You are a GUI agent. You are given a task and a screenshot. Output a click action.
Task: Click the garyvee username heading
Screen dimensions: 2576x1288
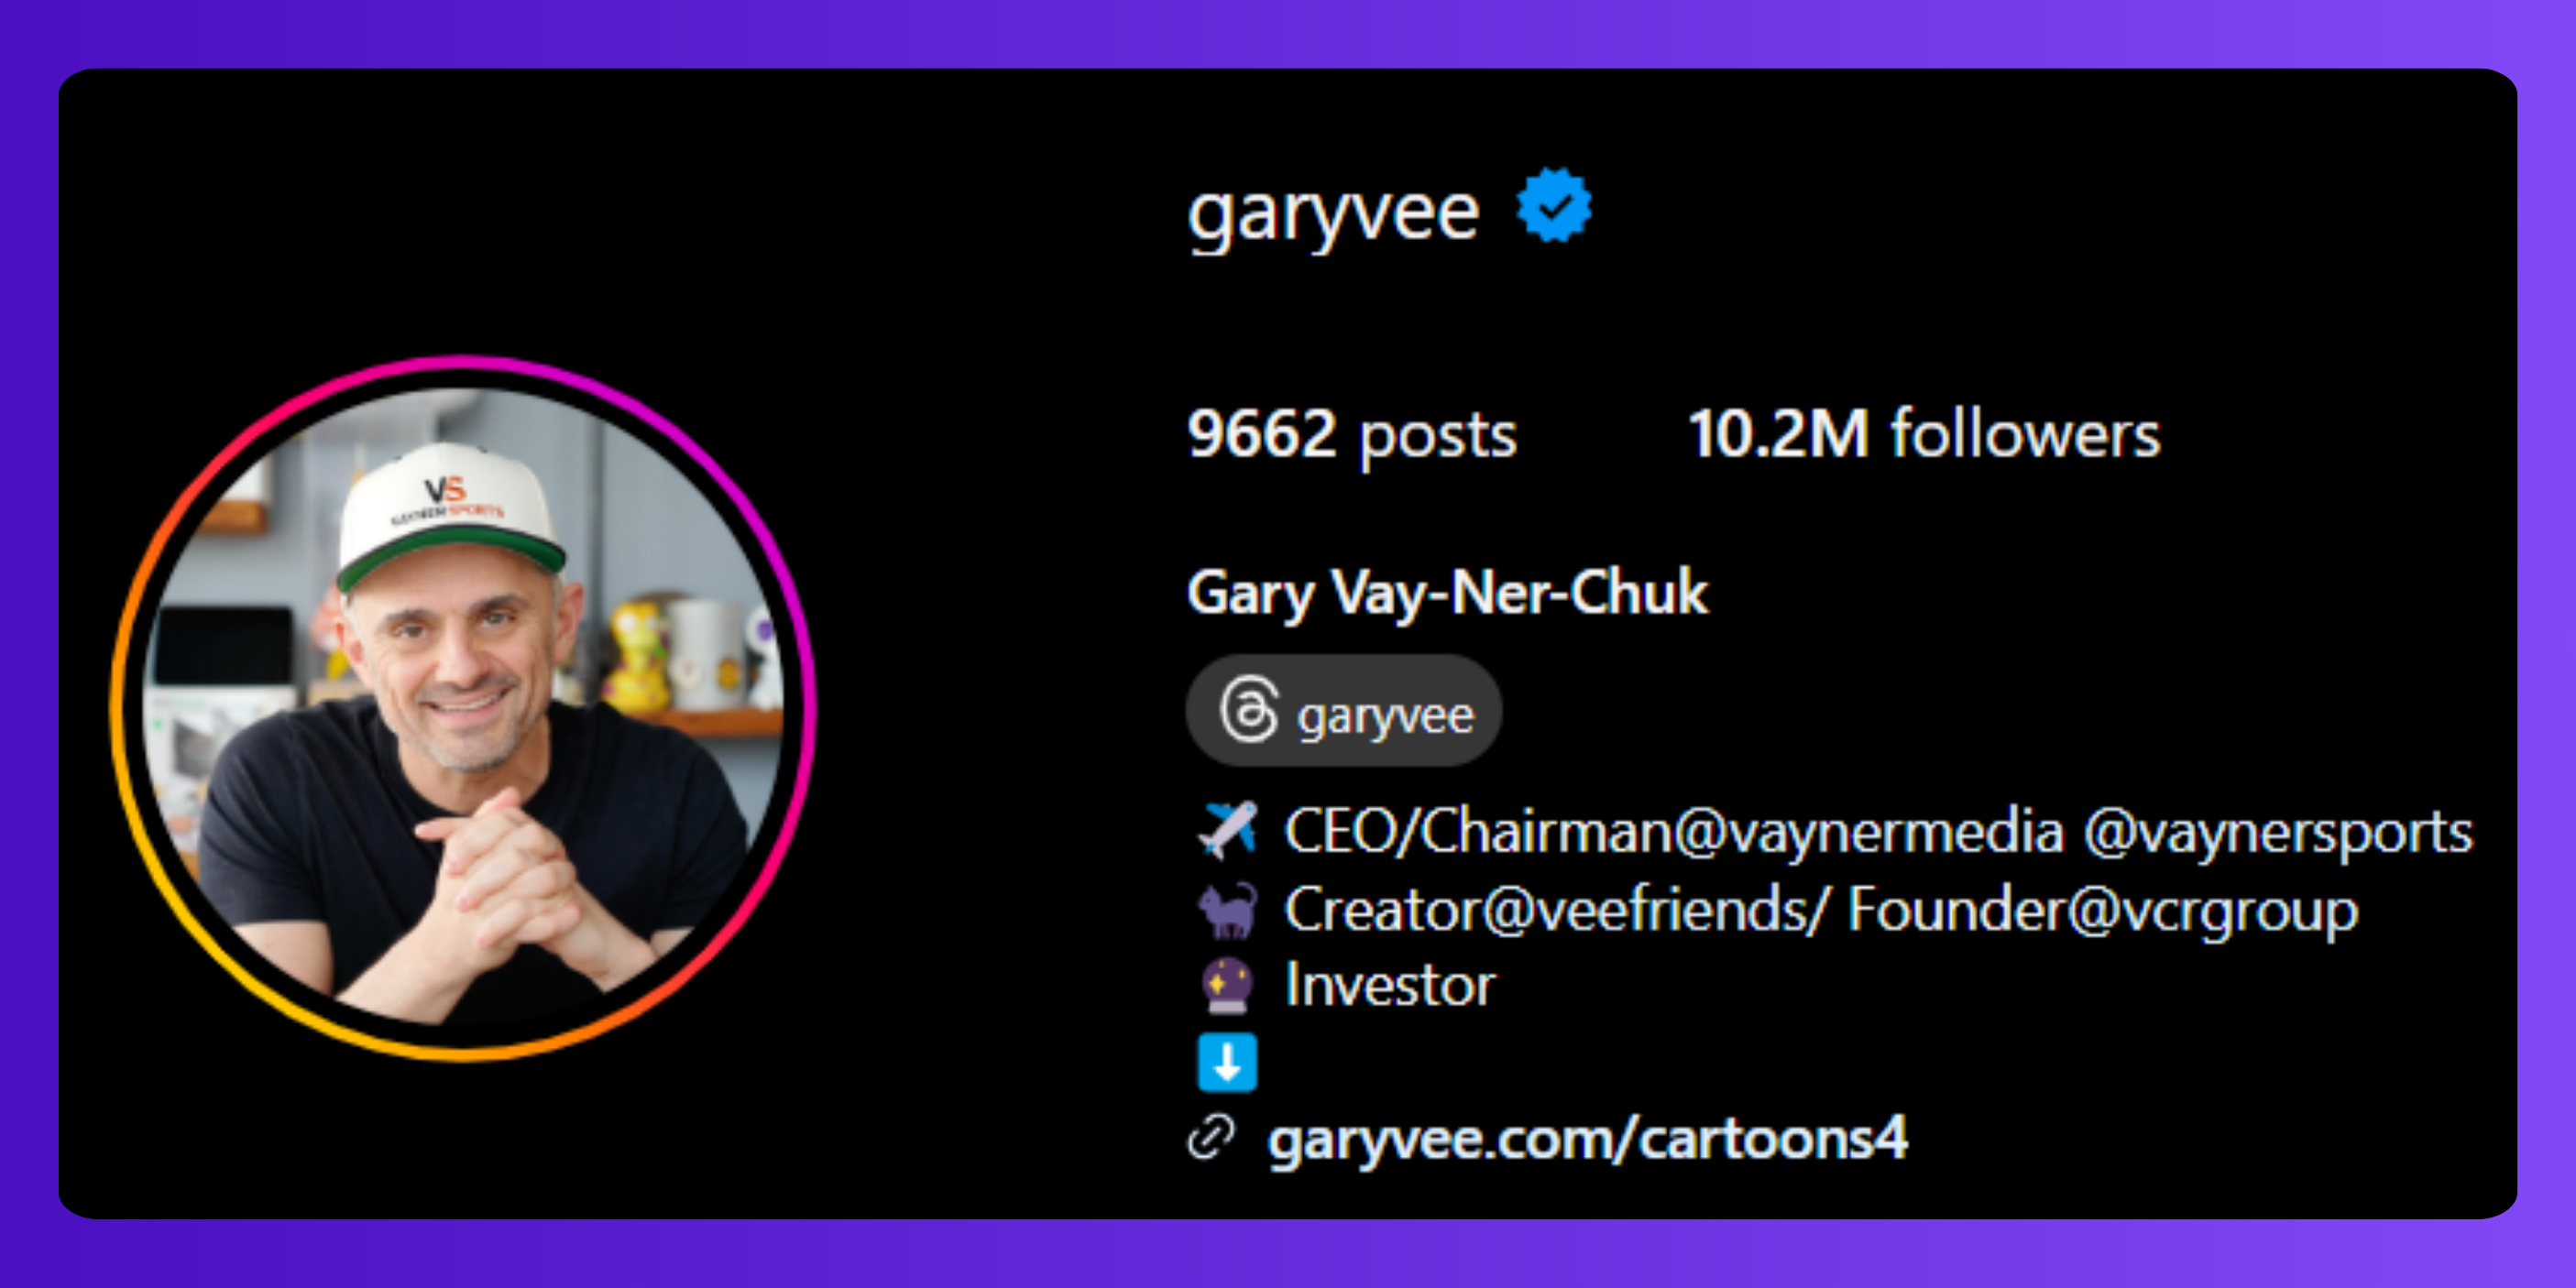[1333, 213]
